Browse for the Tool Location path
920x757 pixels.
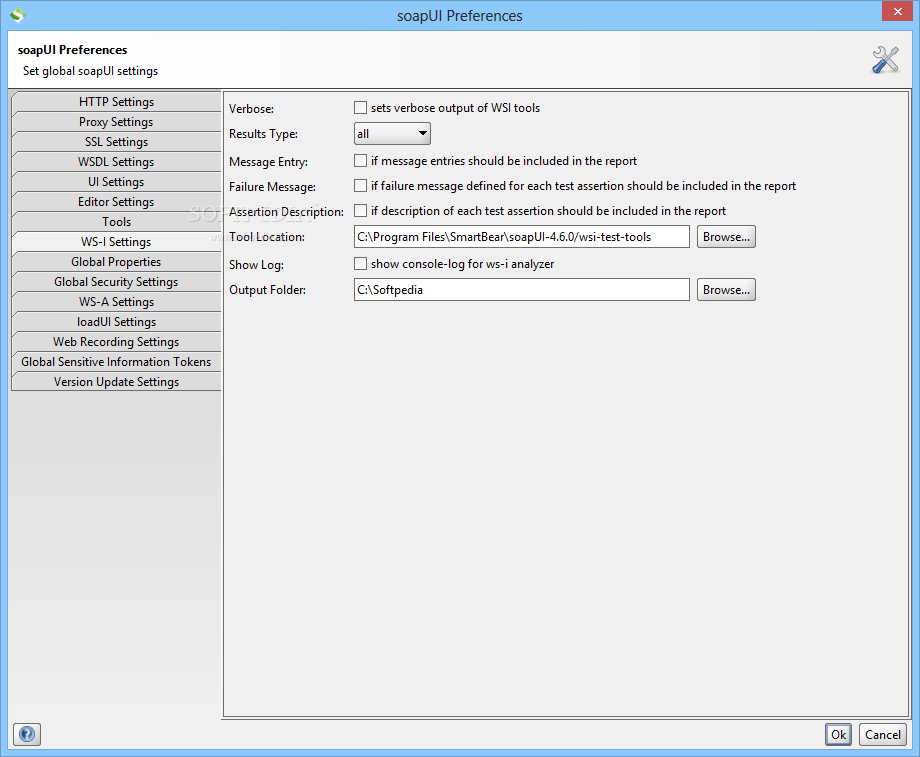pos(726,236)
